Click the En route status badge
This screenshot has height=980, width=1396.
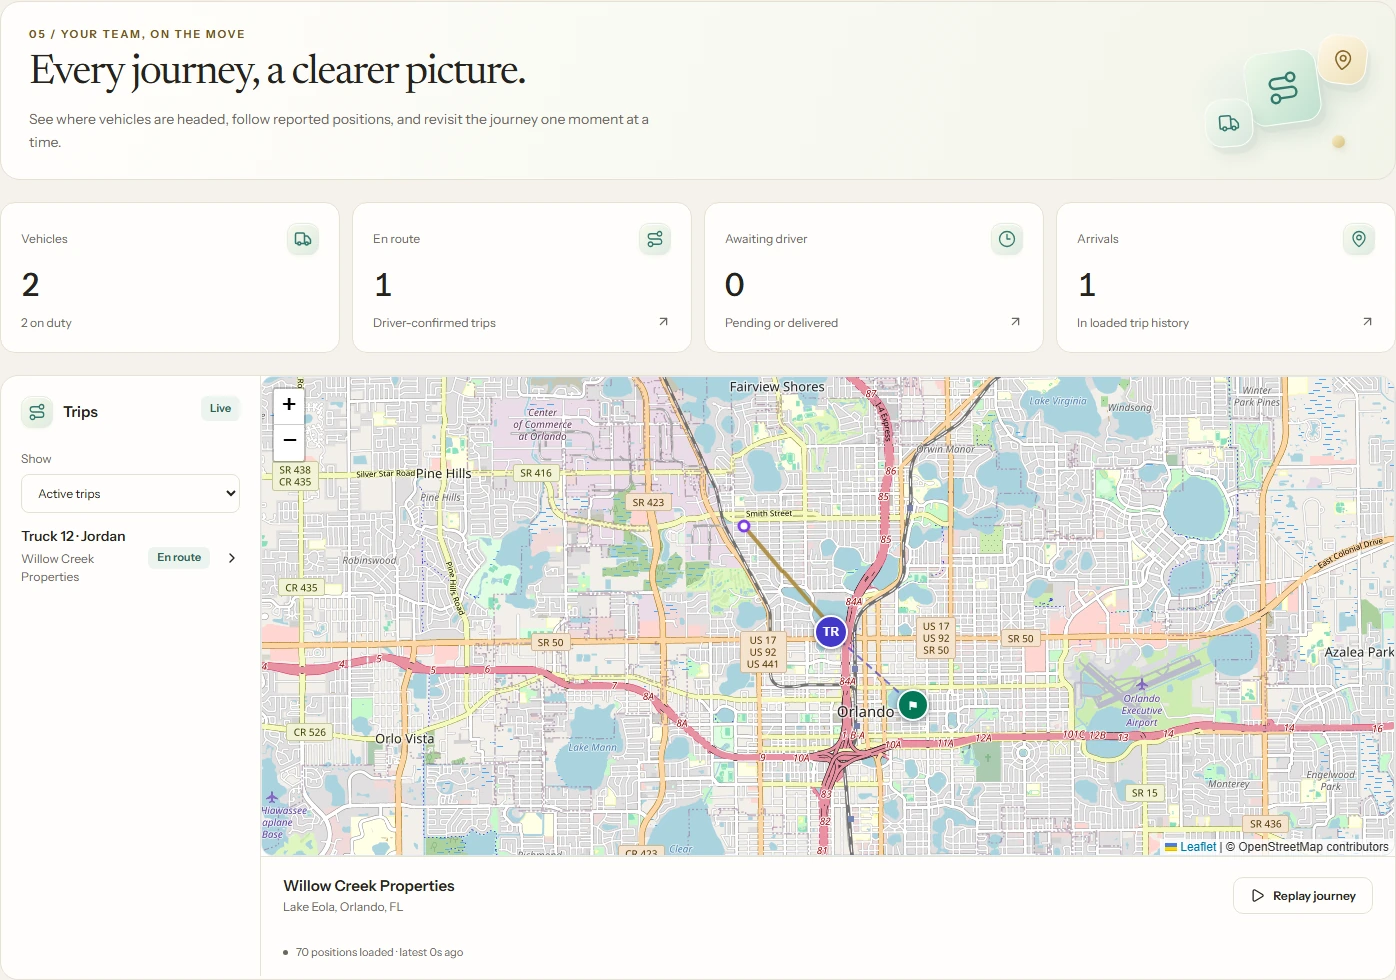[x=179, y=558]
